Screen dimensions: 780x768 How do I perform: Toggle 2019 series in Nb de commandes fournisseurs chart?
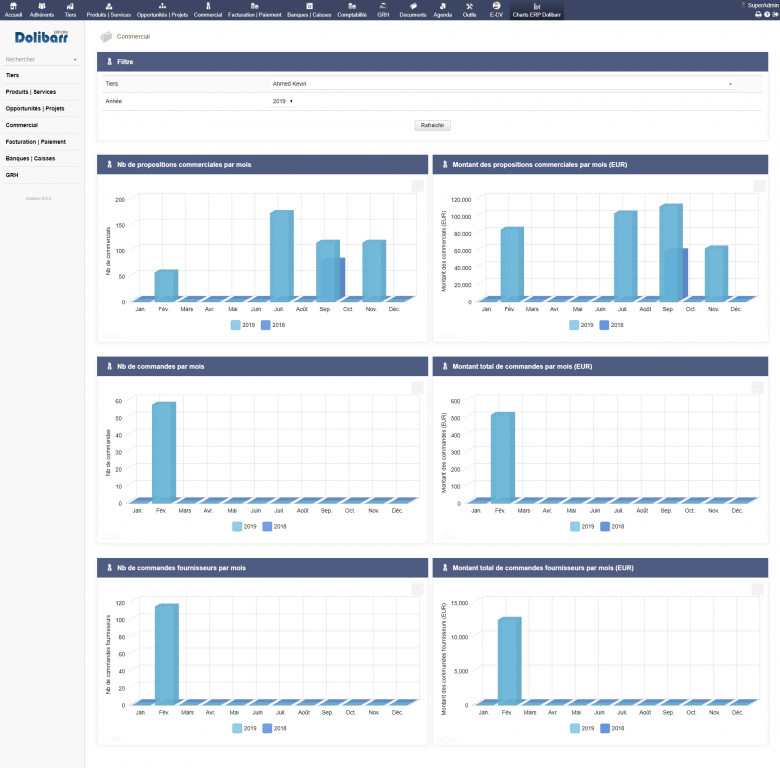pyautogui.click(x=244, y=728)
